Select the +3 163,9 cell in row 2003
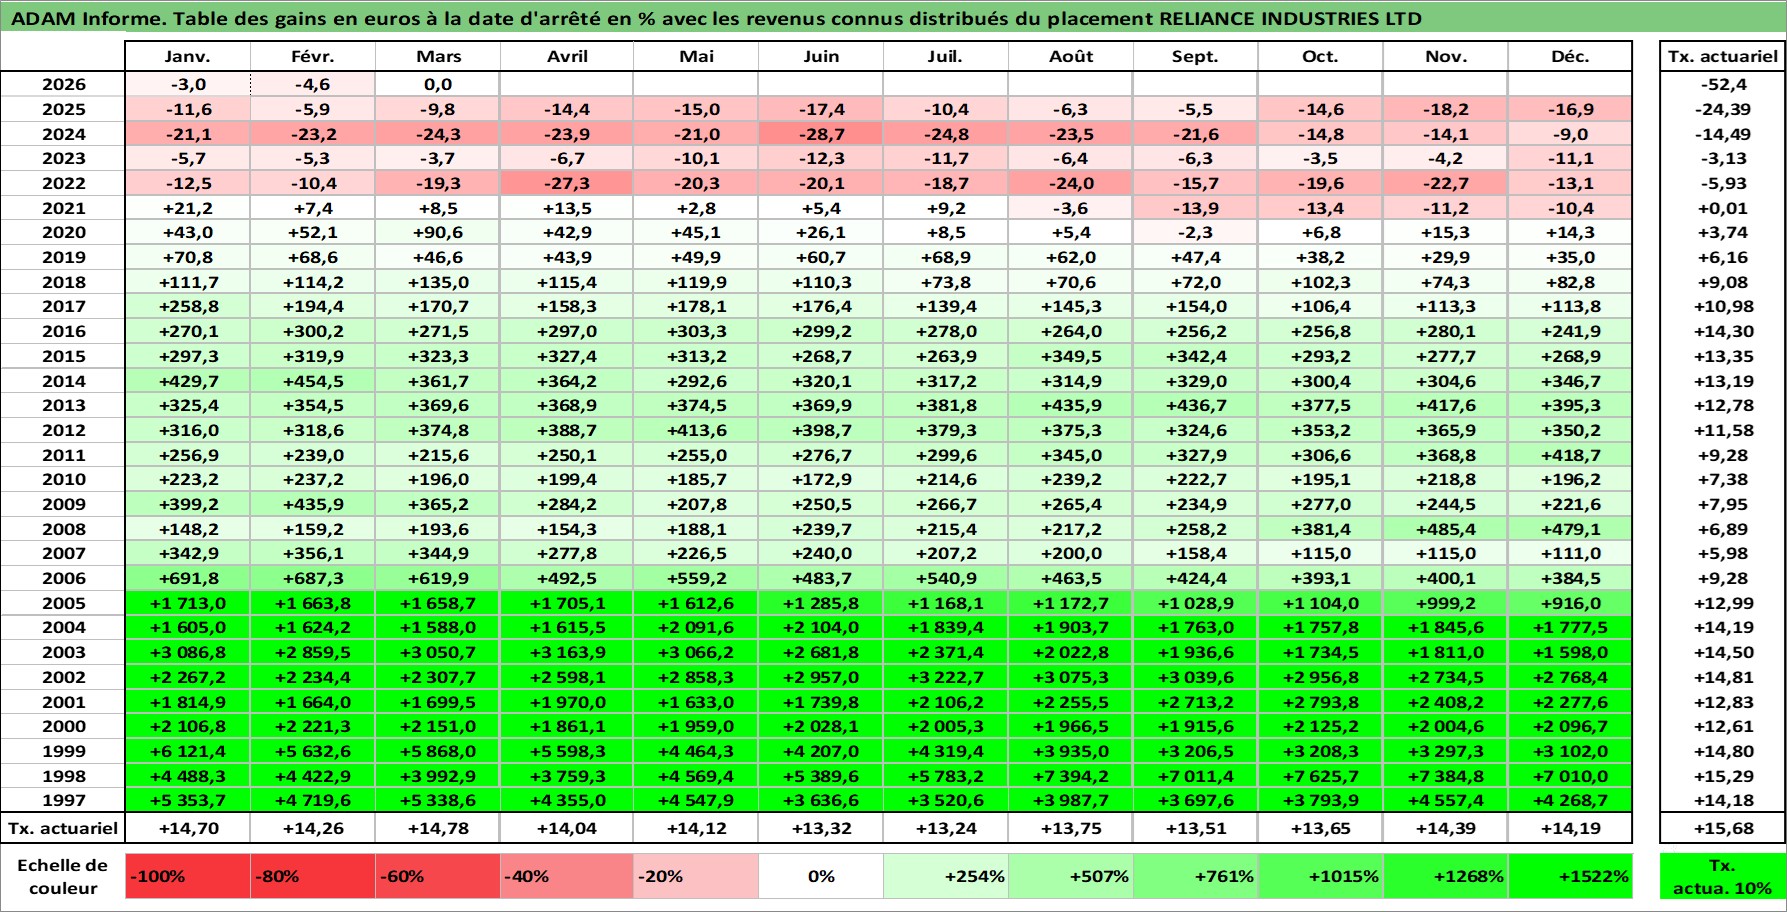The width and height of the screenshot is (1787, 912). pos(567,652)
